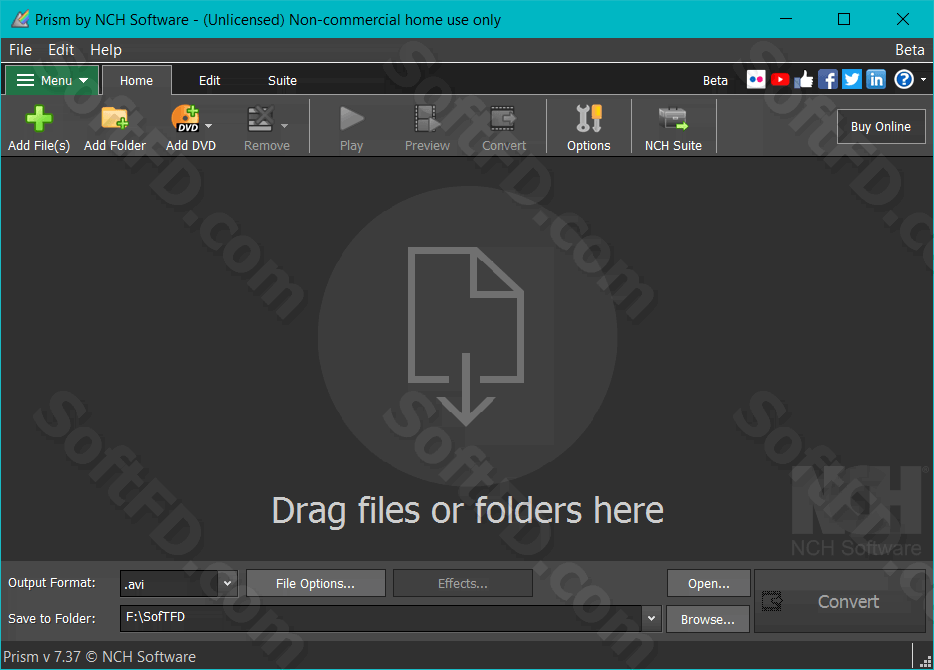Click the 'Save to Folder:' label

pyautogui.click(x=52, y=619)
